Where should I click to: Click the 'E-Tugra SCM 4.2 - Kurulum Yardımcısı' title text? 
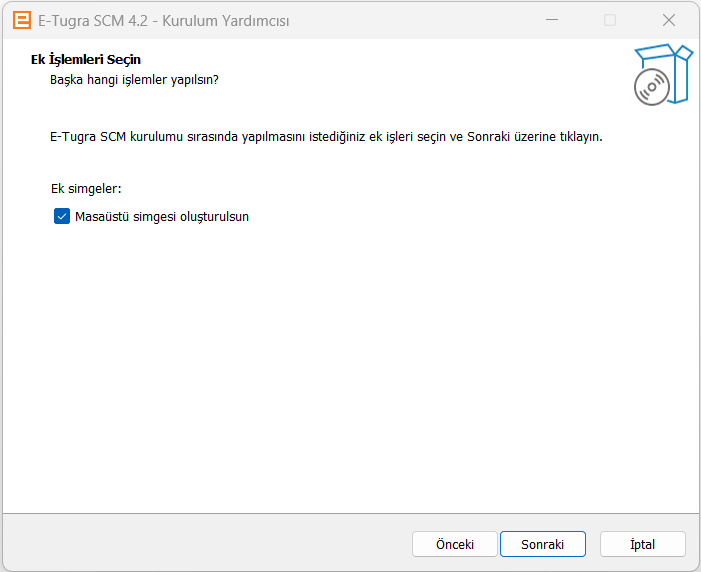(163, 20)
